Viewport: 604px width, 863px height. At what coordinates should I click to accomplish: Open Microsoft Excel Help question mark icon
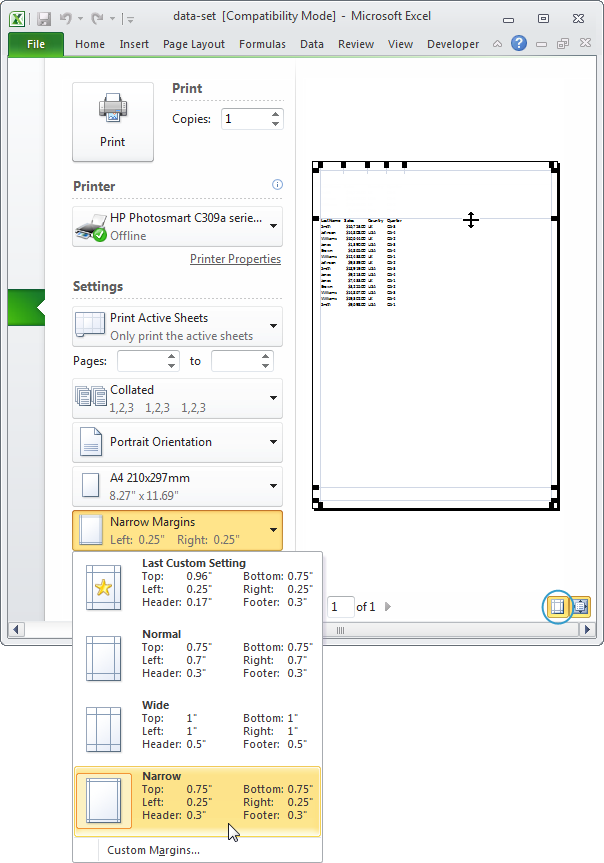point(519,44)
